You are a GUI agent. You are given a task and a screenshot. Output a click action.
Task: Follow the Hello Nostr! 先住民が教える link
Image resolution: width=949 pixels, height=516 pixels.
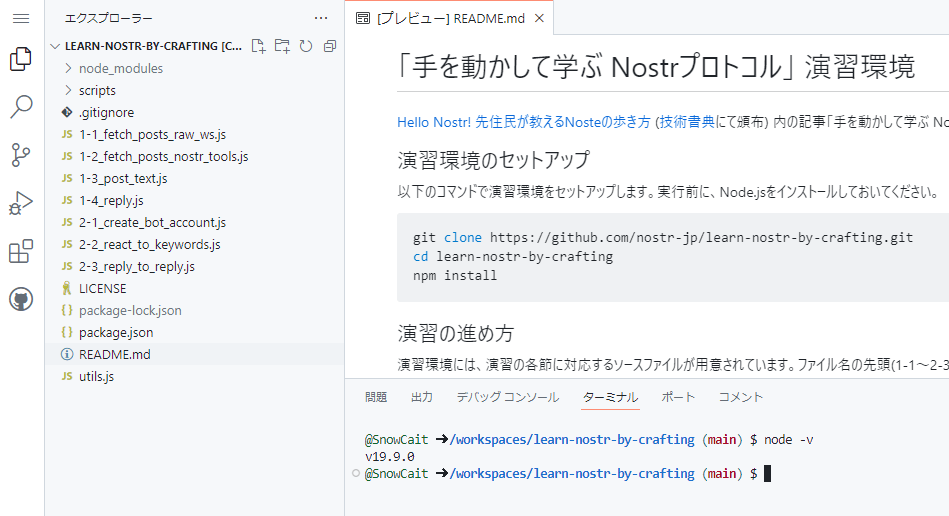[524, 122]
